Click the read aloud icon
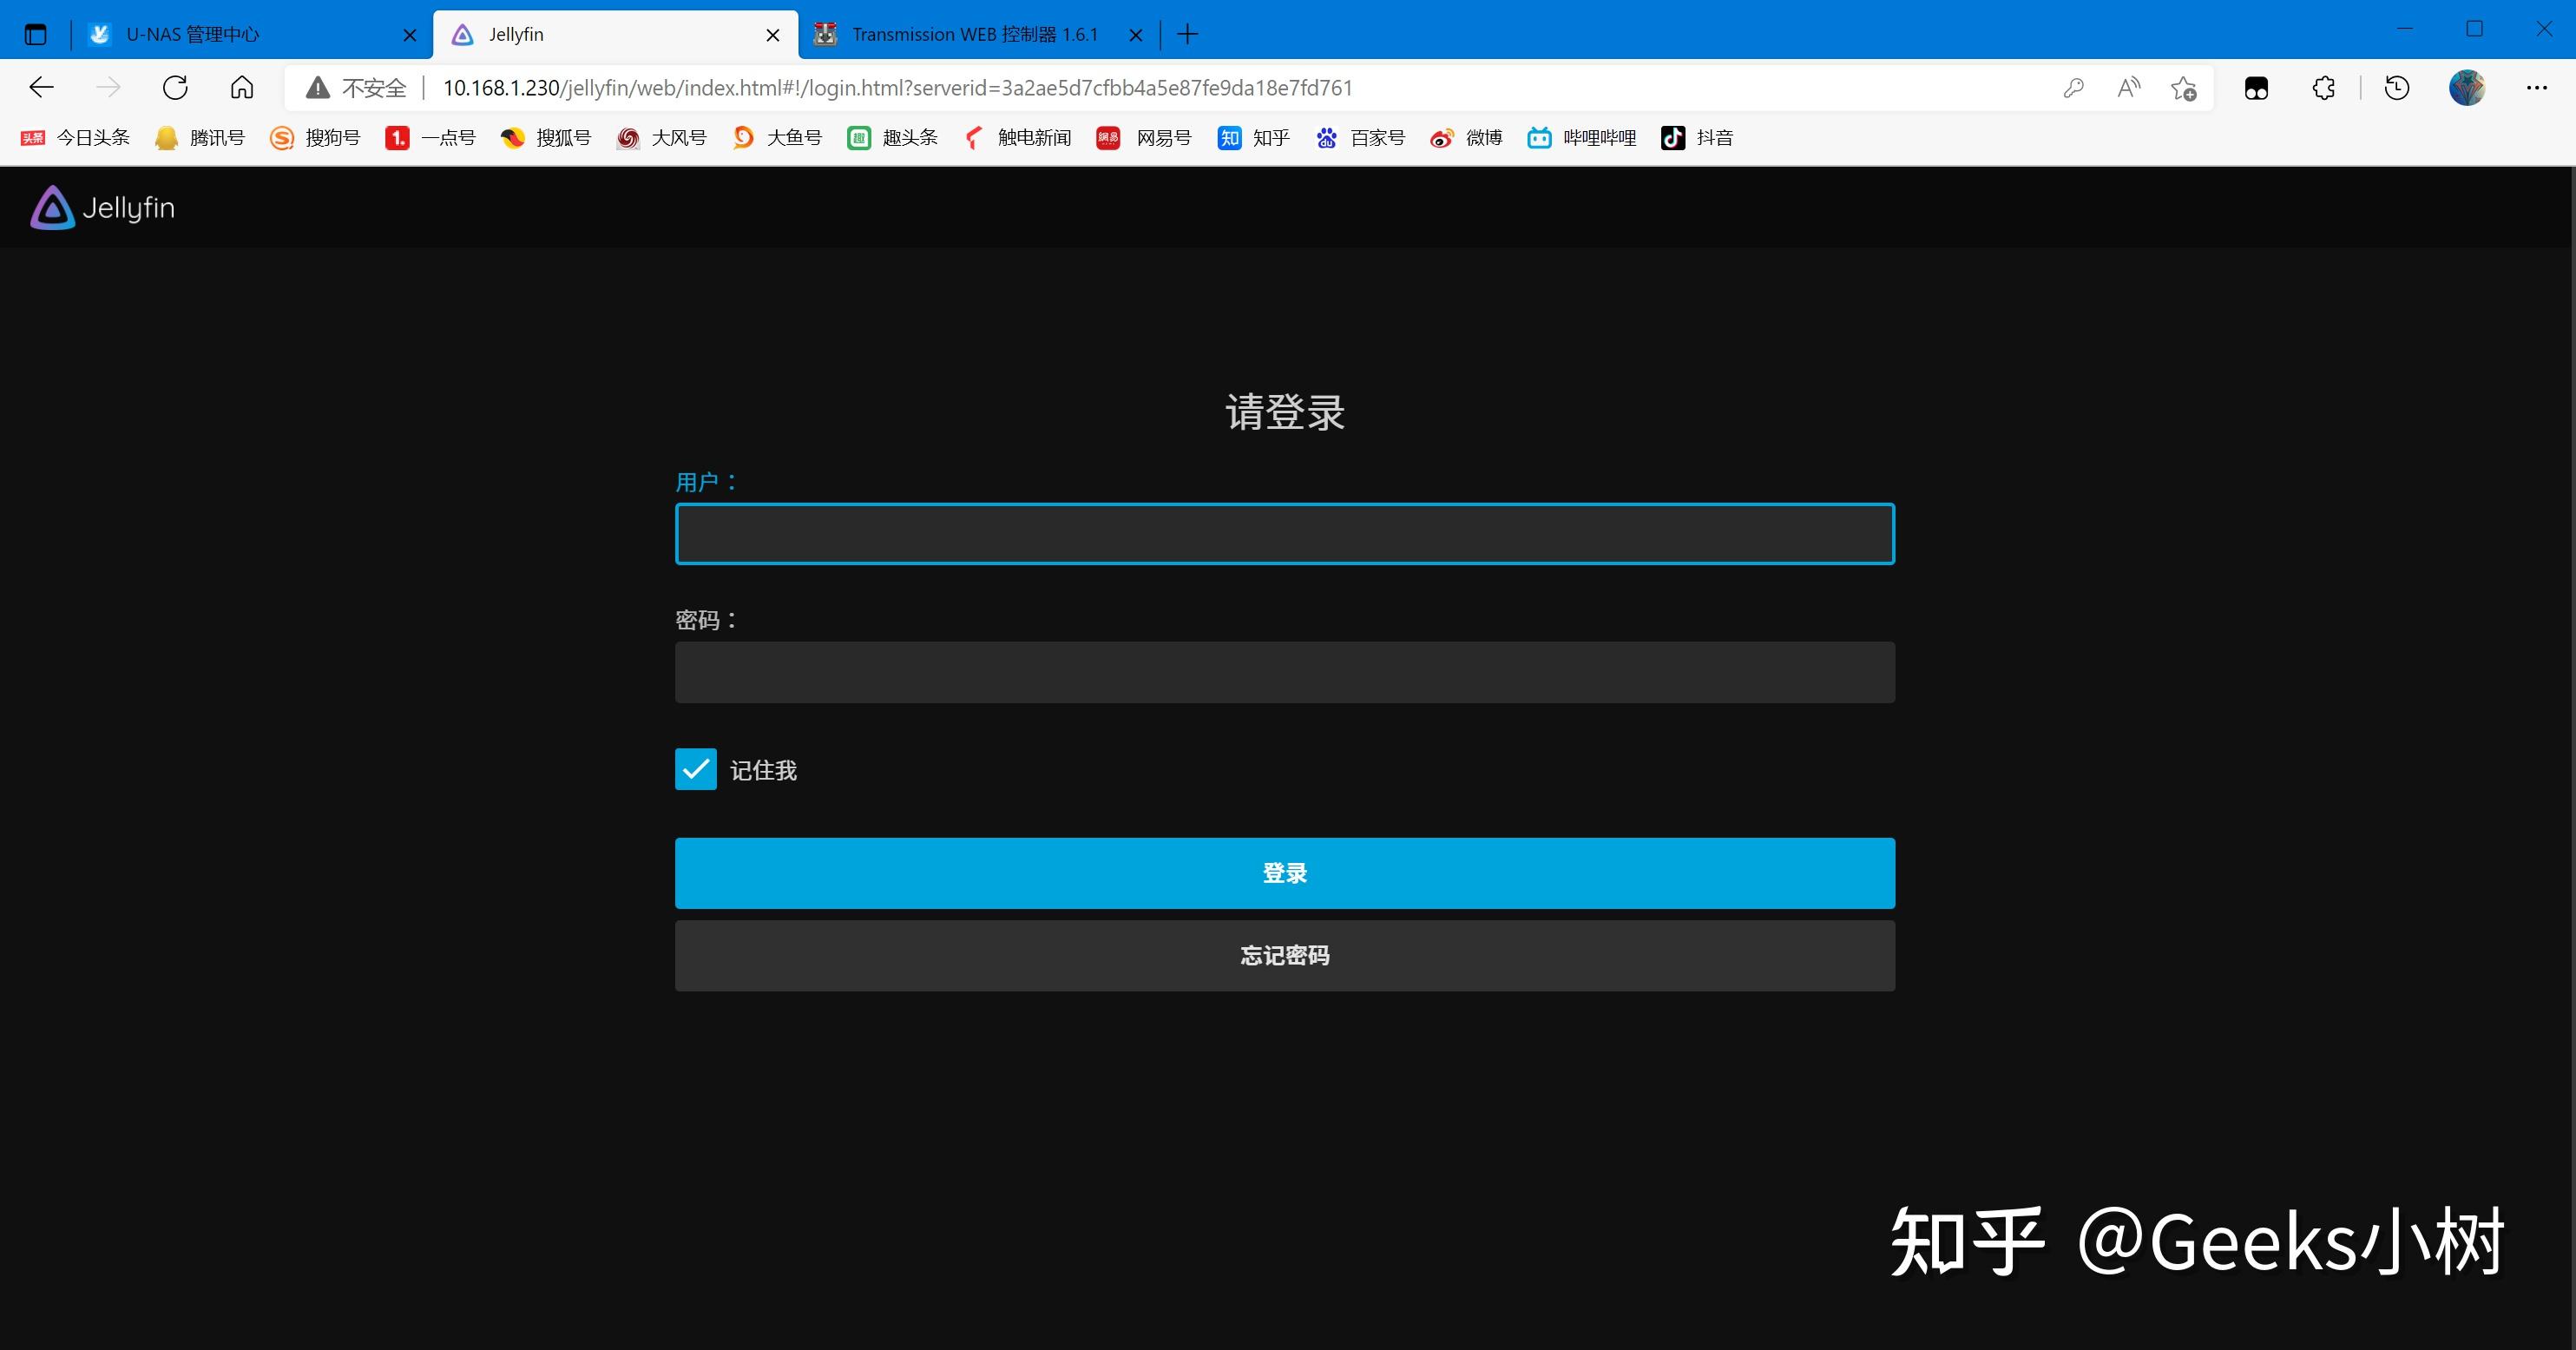The image size is (2576, 1350). [x=2128, y=88]
